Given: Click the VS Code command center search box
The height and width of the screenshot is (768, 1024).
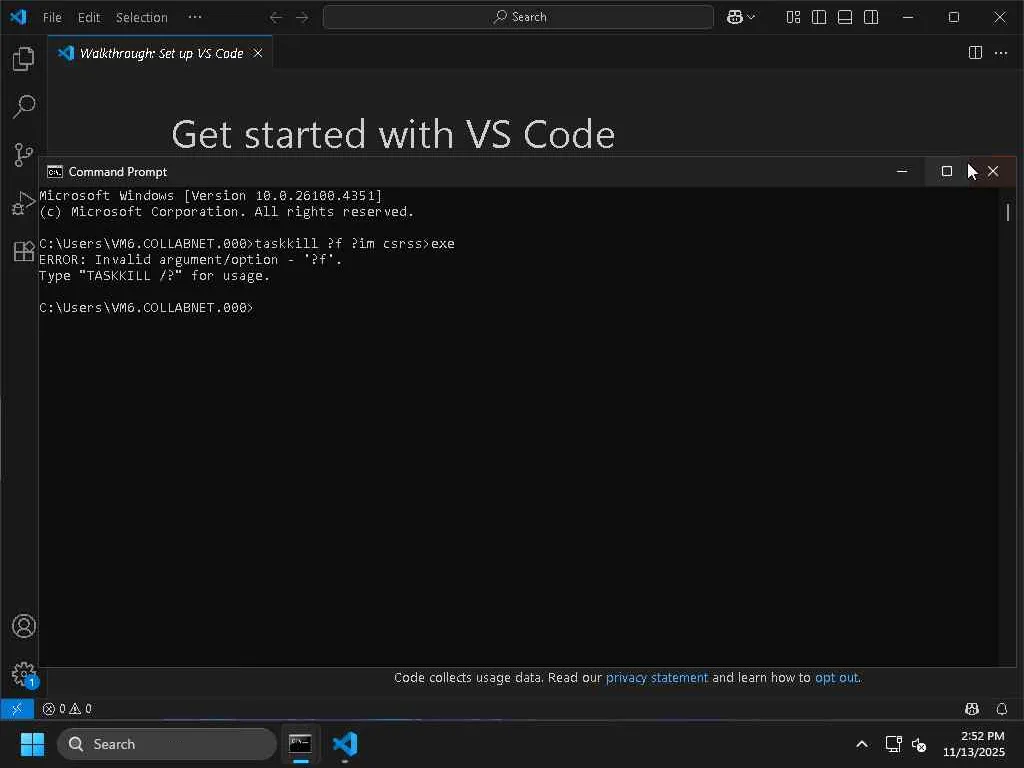Looking at the screenshot, I should [519, 17].
